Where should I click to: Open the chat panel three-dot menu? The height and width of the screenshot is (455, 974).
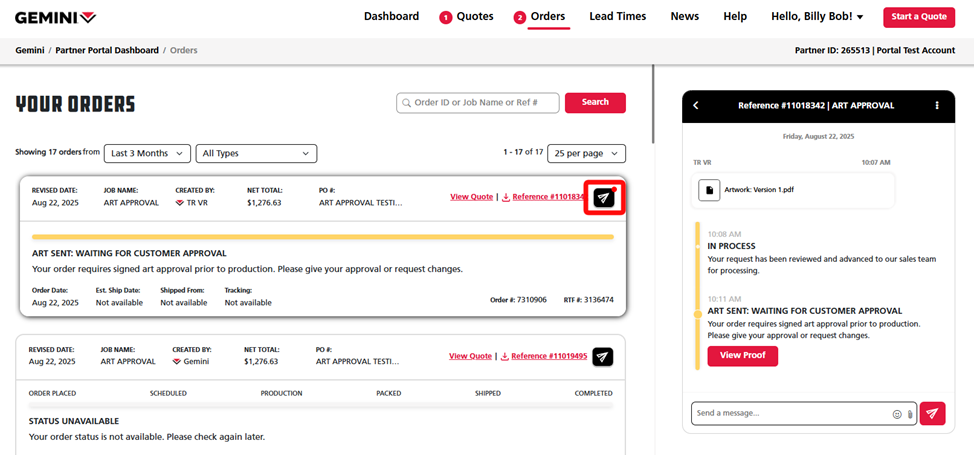click(936, 105)
